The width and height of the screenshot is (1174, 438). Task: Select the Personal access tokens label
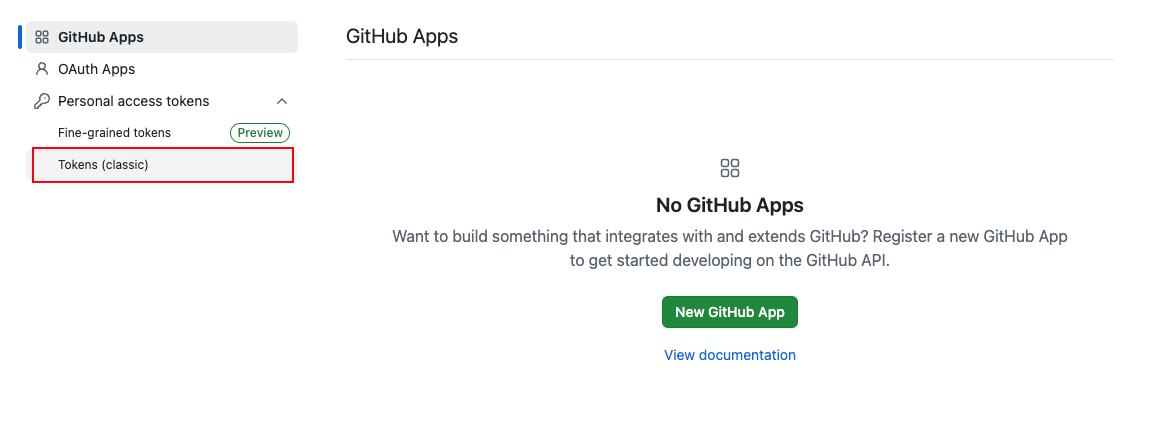click(134, 101)
